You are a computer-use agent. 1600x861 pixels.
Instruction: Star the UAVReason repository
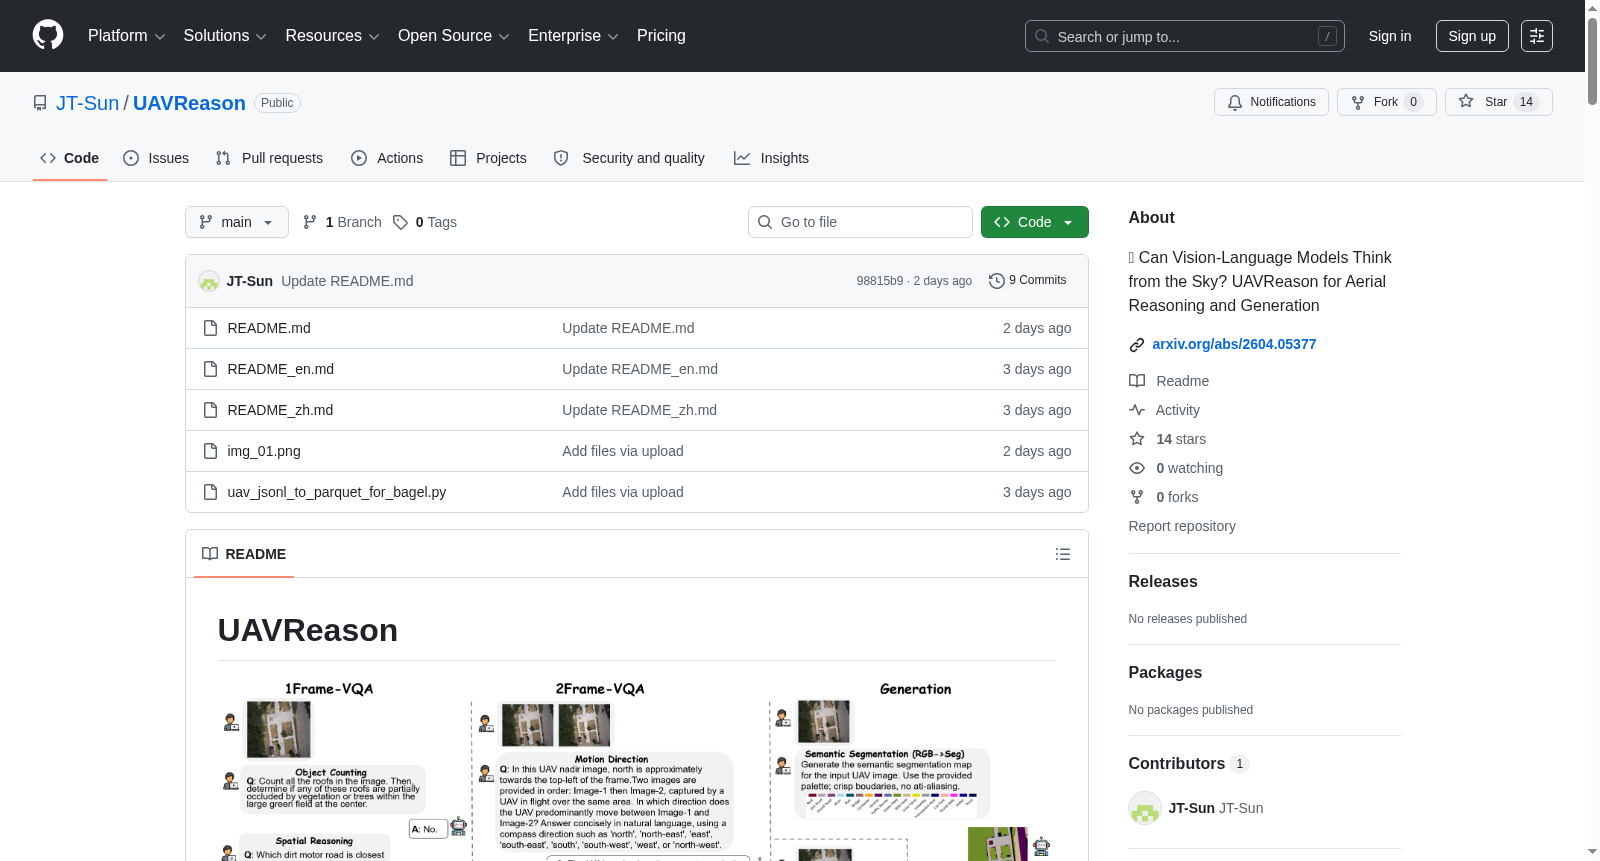[1498, 102]
